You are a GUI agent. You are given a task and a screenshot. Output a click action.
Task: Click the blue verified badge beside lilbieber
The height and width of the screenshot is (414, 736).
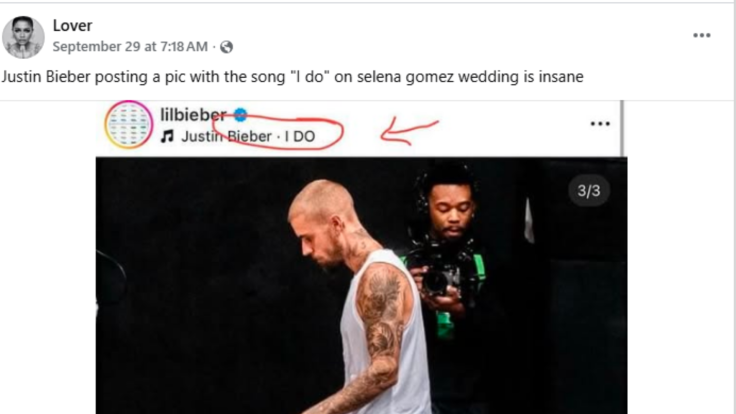click(240, 114)
